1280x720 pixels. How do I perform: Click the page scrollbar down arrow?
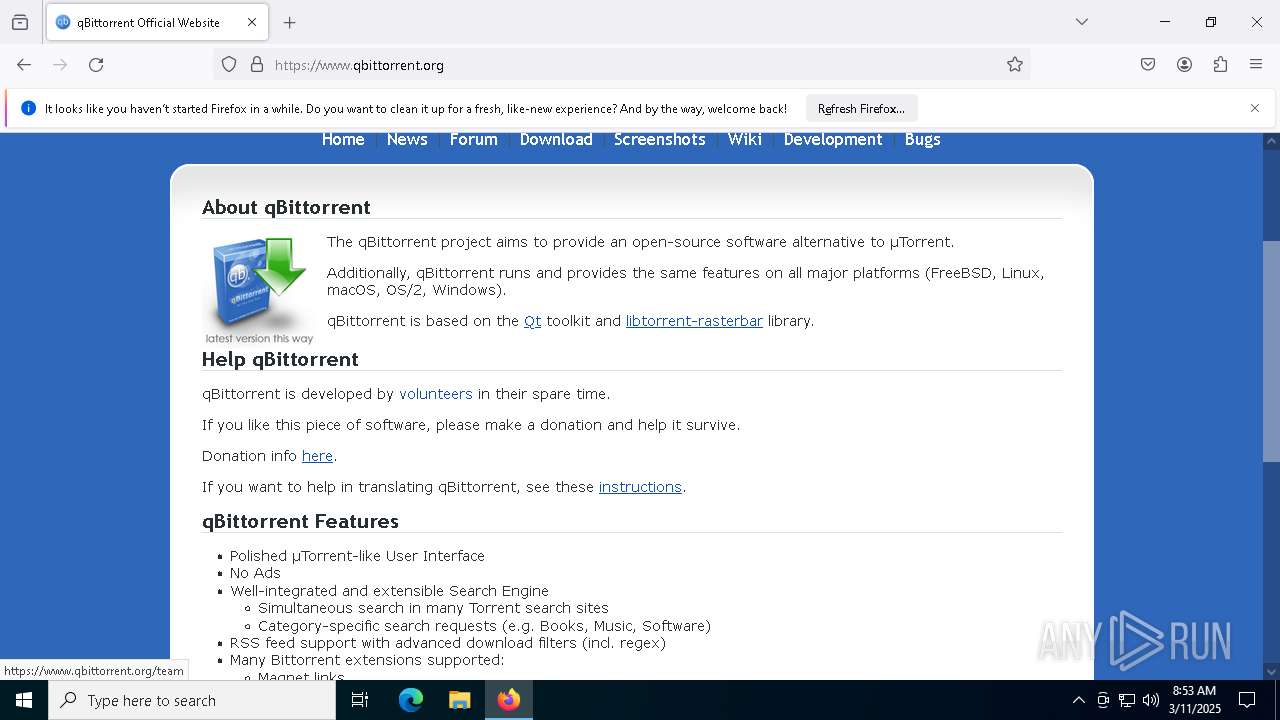click(1271, 671)
